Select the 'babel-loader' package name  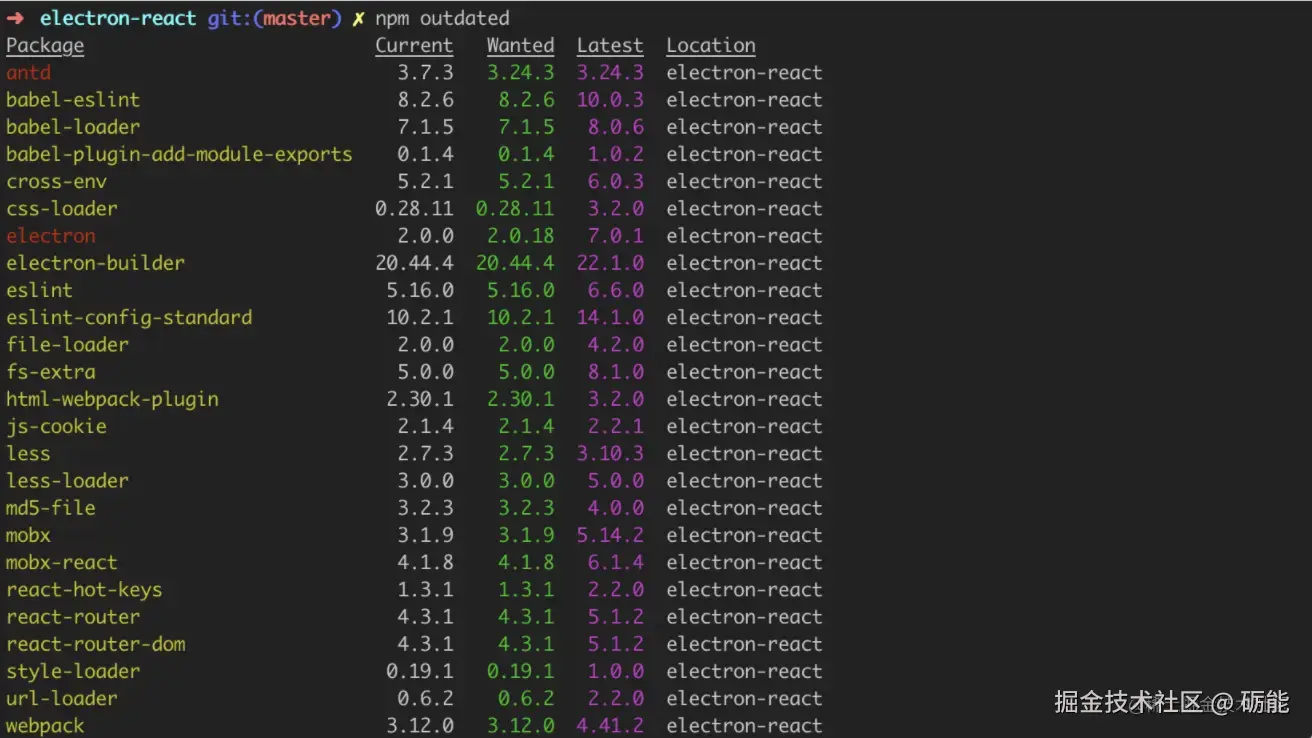(73, 127)
